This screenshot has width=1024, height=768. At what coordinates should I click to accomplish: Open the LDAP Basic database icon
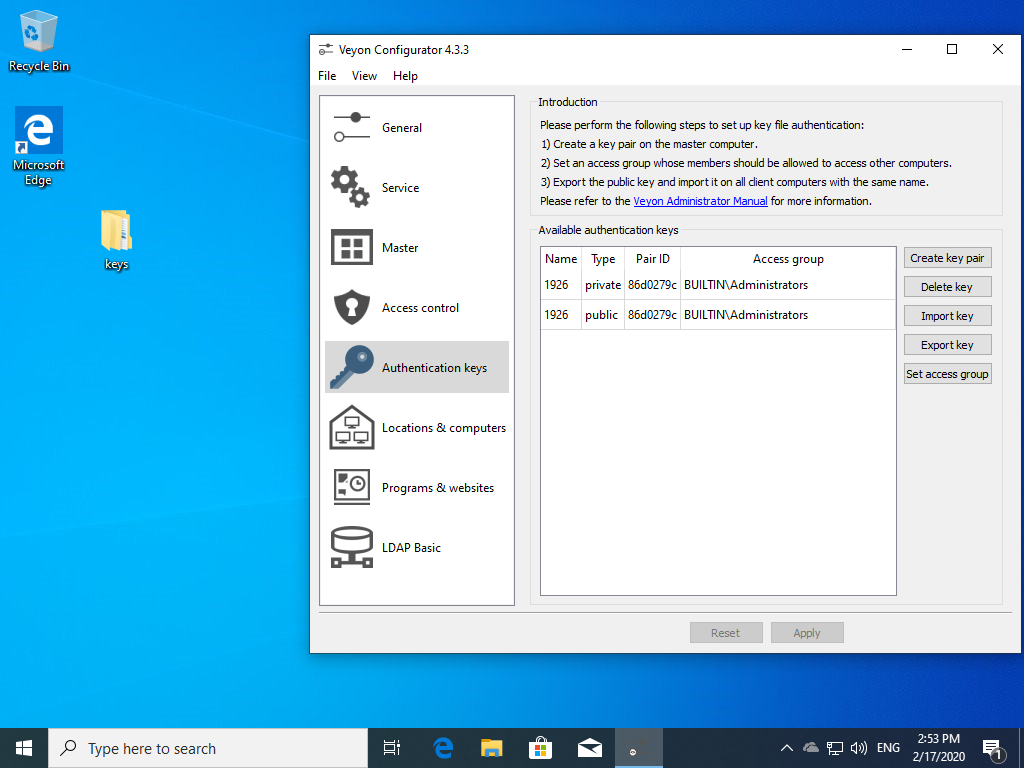coord(351,547)
